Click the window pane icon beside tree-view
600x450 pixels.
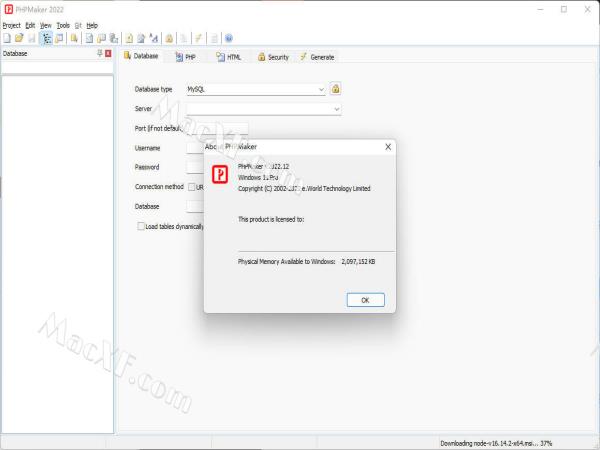pyautogui.click(x=59, y=38)
